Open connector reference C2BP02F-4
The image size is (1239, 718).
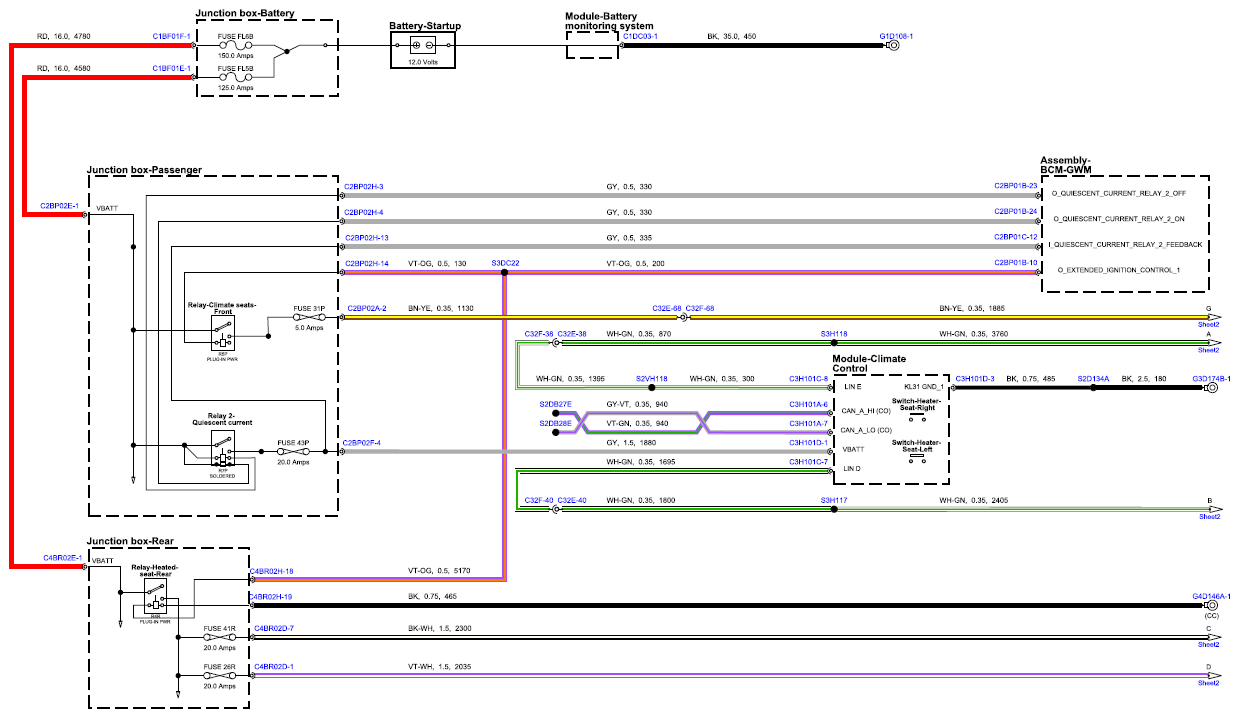click(361, 442)
